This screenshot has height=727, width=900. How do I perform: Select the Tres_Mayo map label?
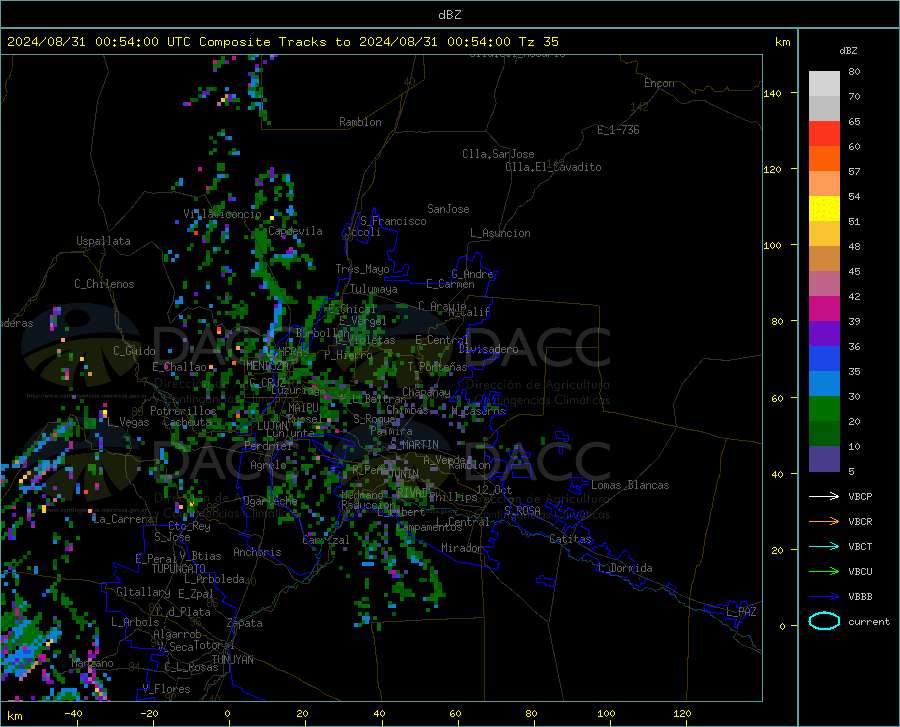tap(362, 269)
